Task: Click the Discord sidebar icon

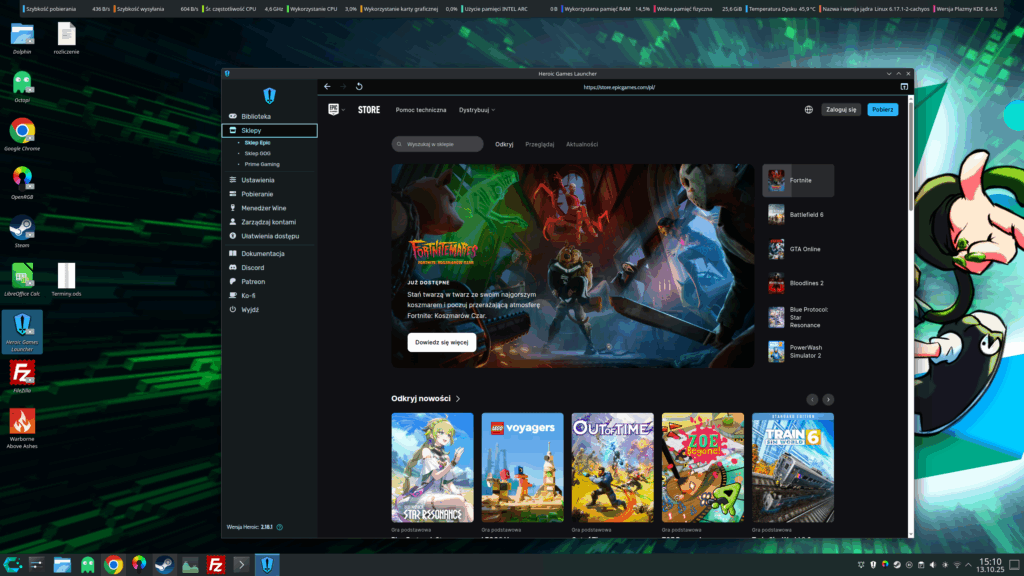Action: tap(233, 268)
